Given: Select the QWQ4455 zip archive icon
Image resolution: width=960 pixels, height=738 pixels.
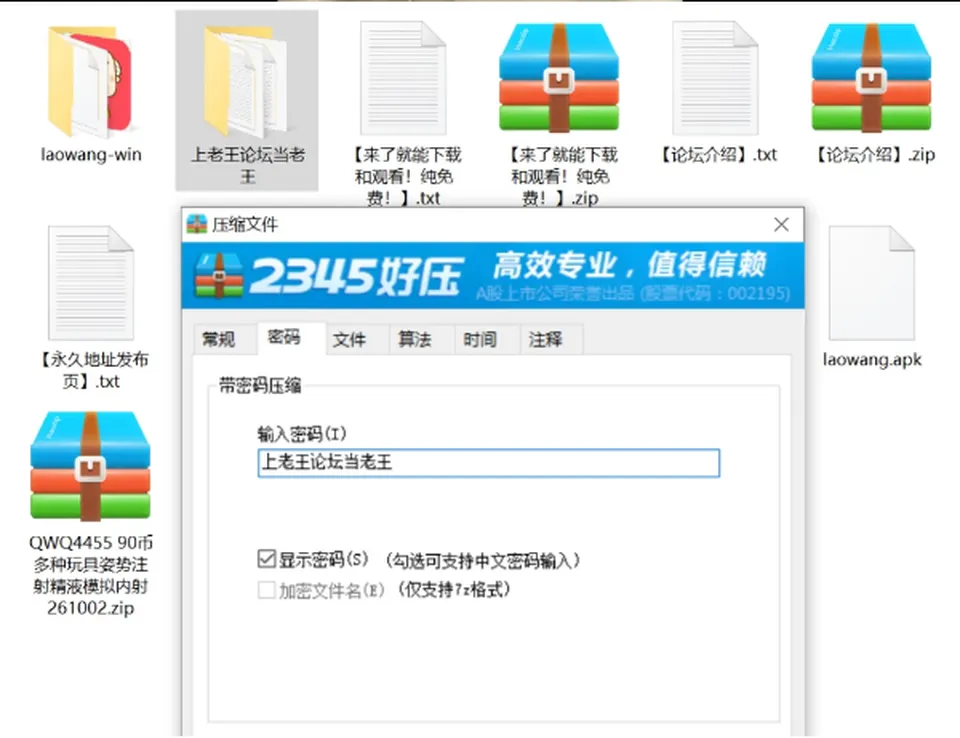Looking at the screenshot, I should coord(90,466).
